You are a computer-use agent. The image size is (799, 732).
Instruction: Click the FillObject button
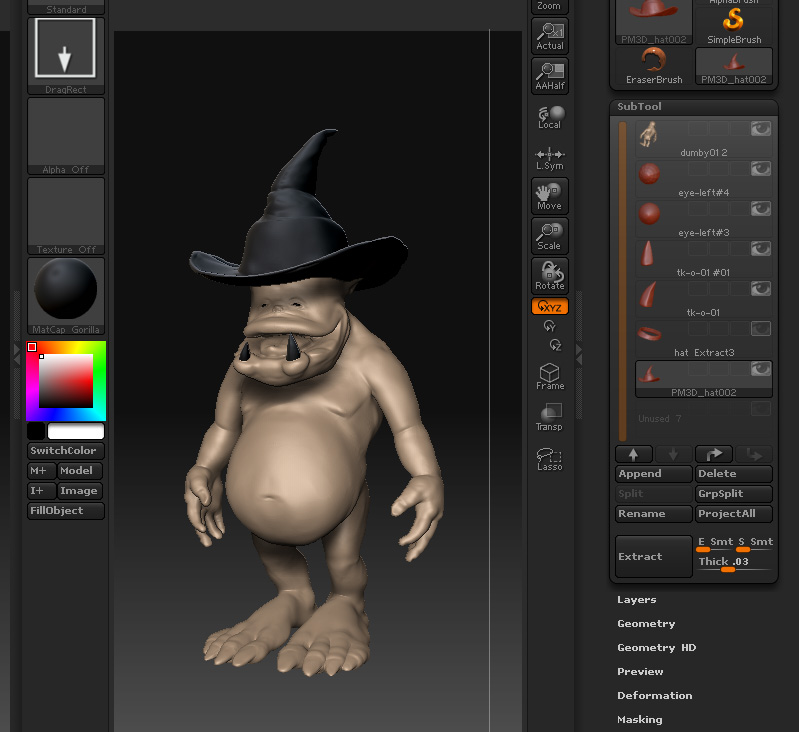(x=66, y=510)
